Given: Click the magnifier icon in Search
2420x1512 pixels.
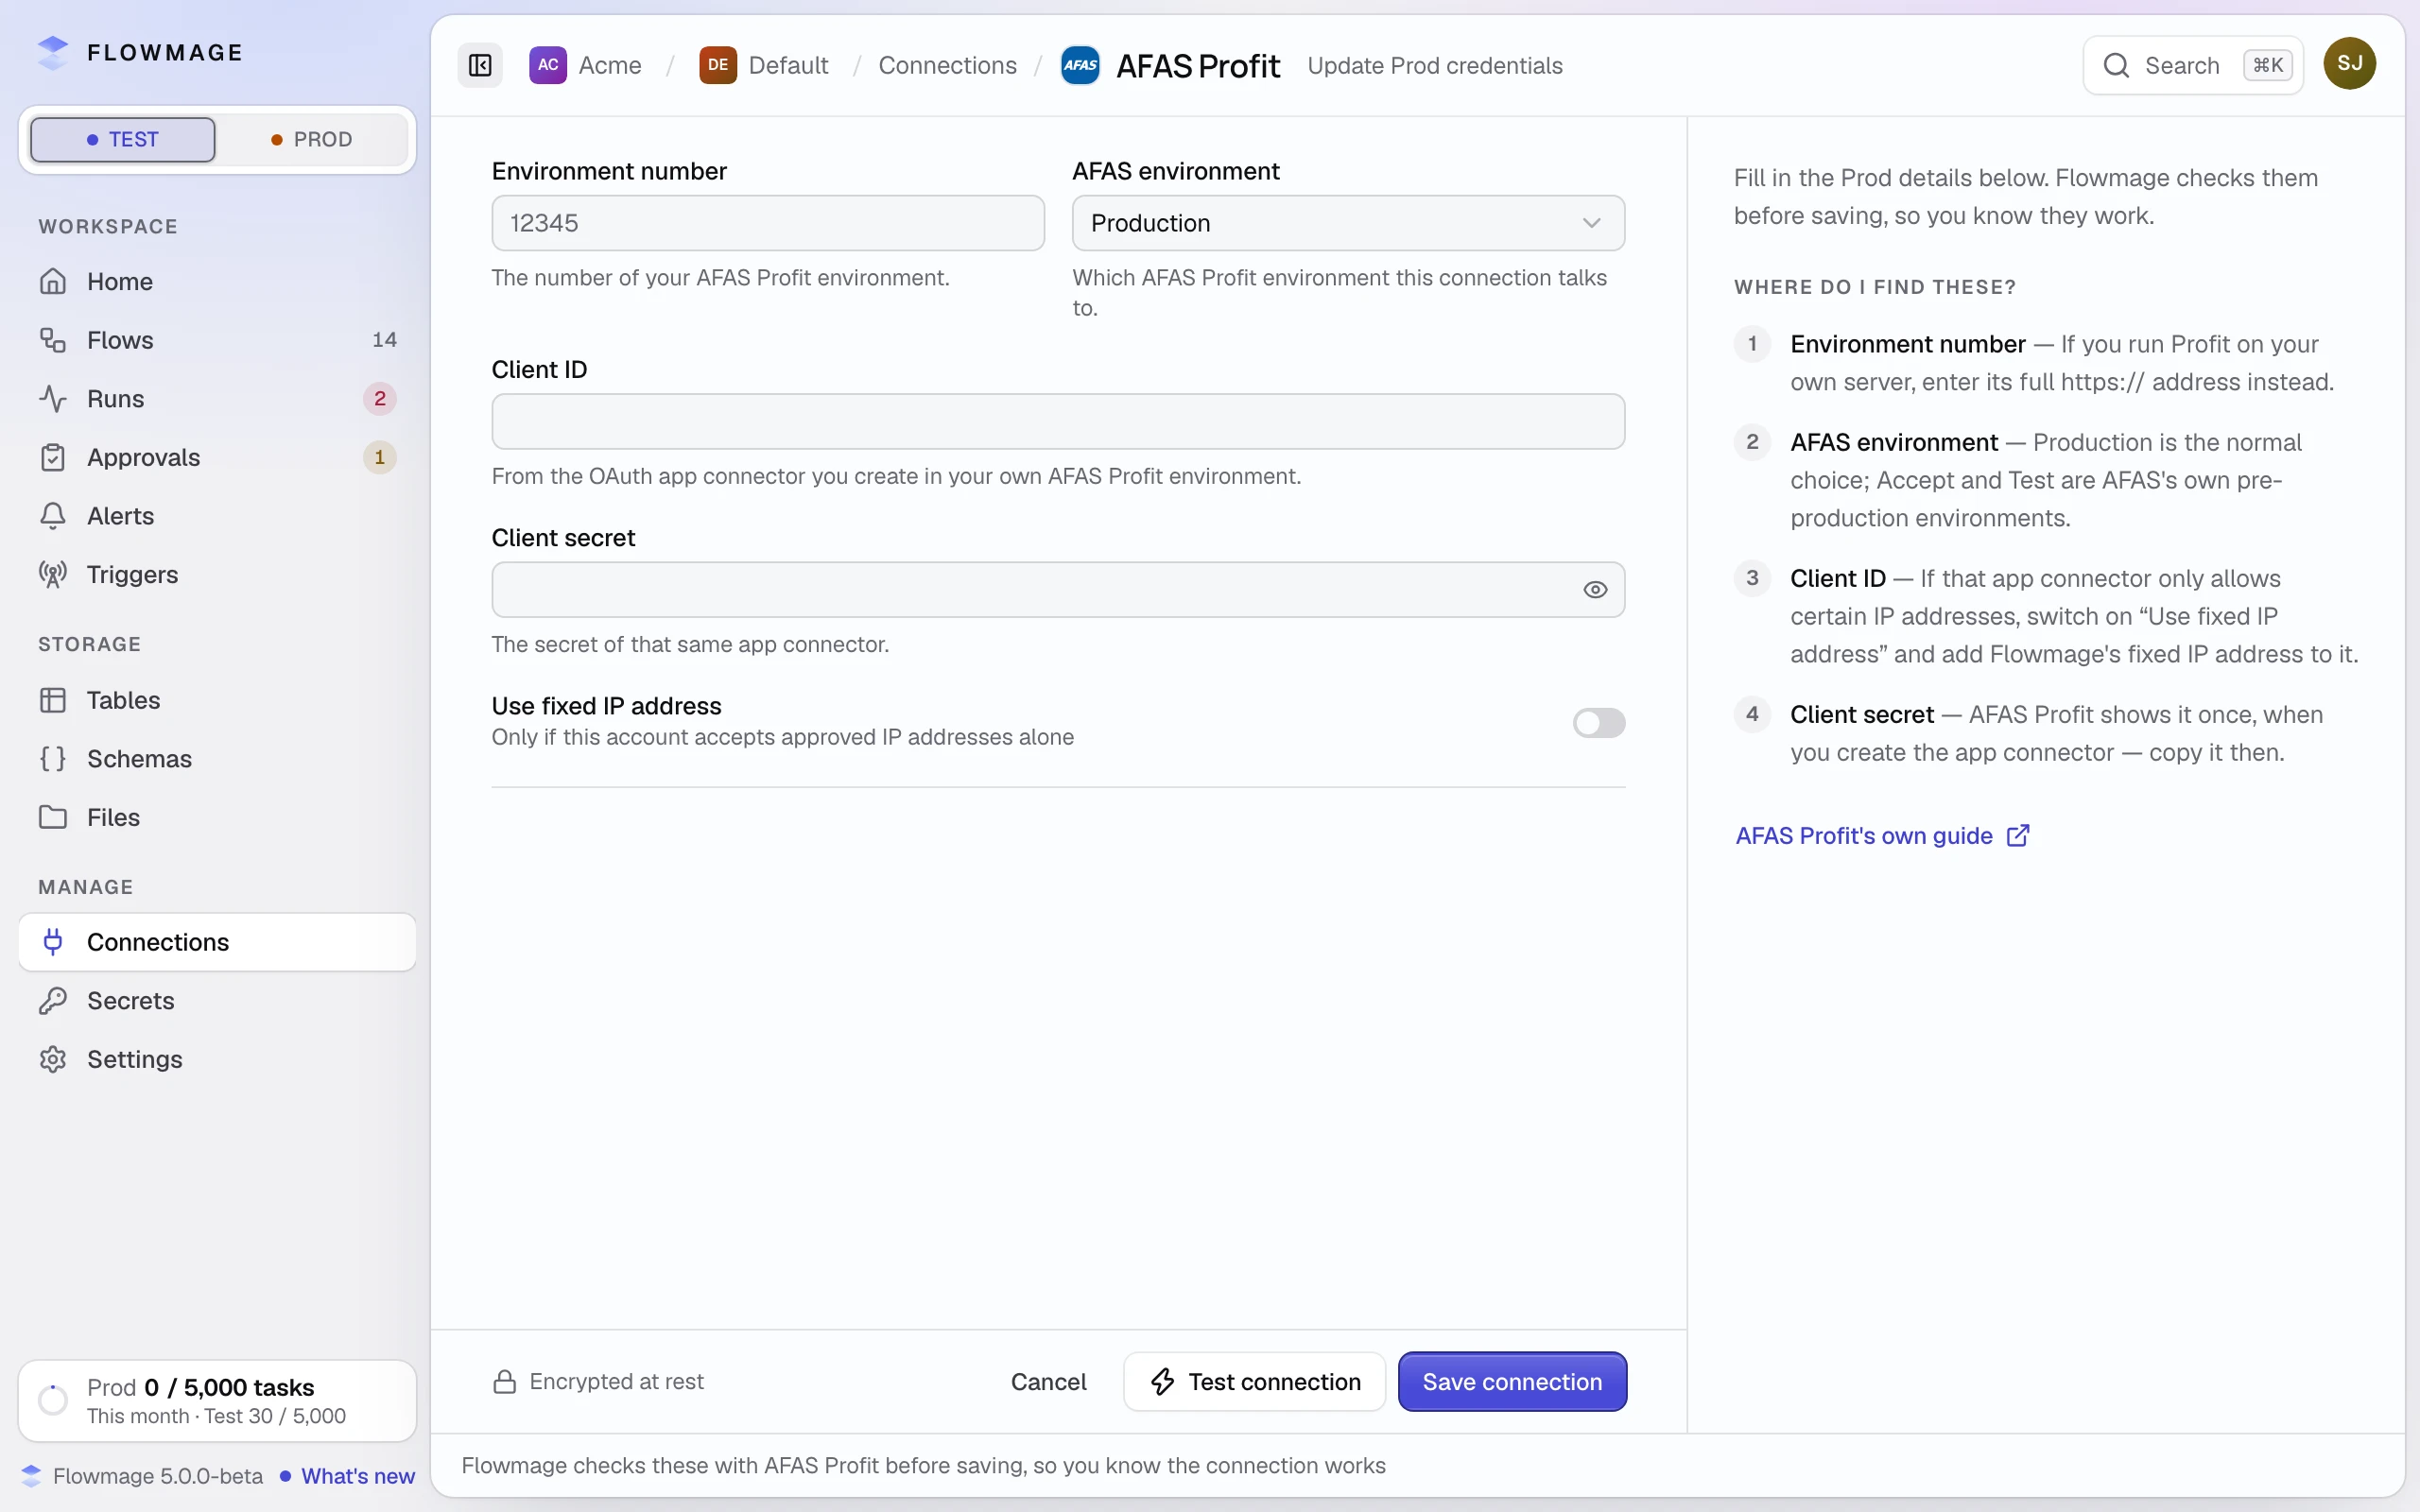Looking at the screenshot, I should click(2116, 65).
